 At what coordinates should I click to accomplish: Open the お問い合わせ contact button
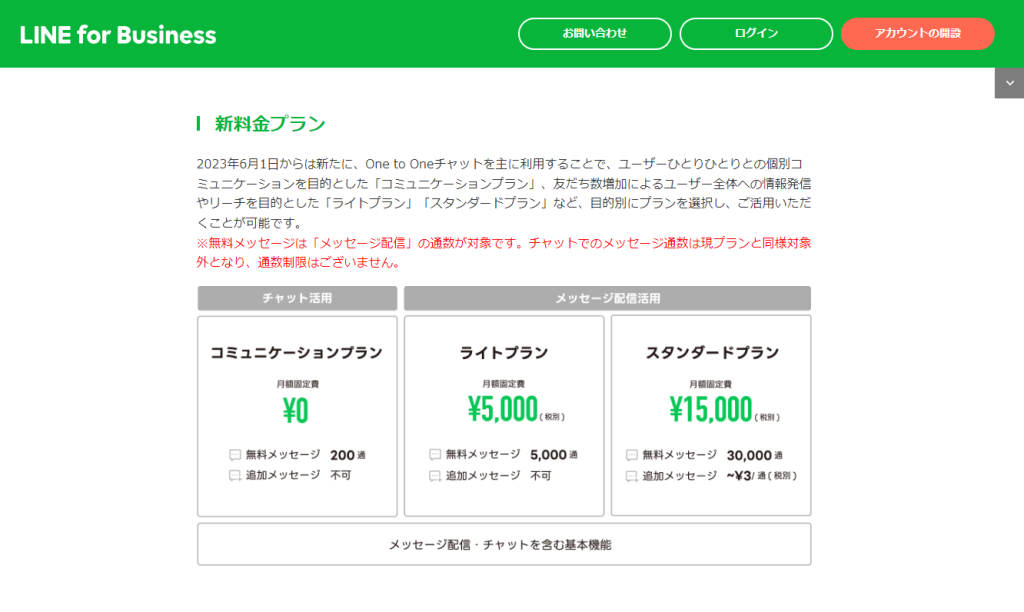(594, 33)
